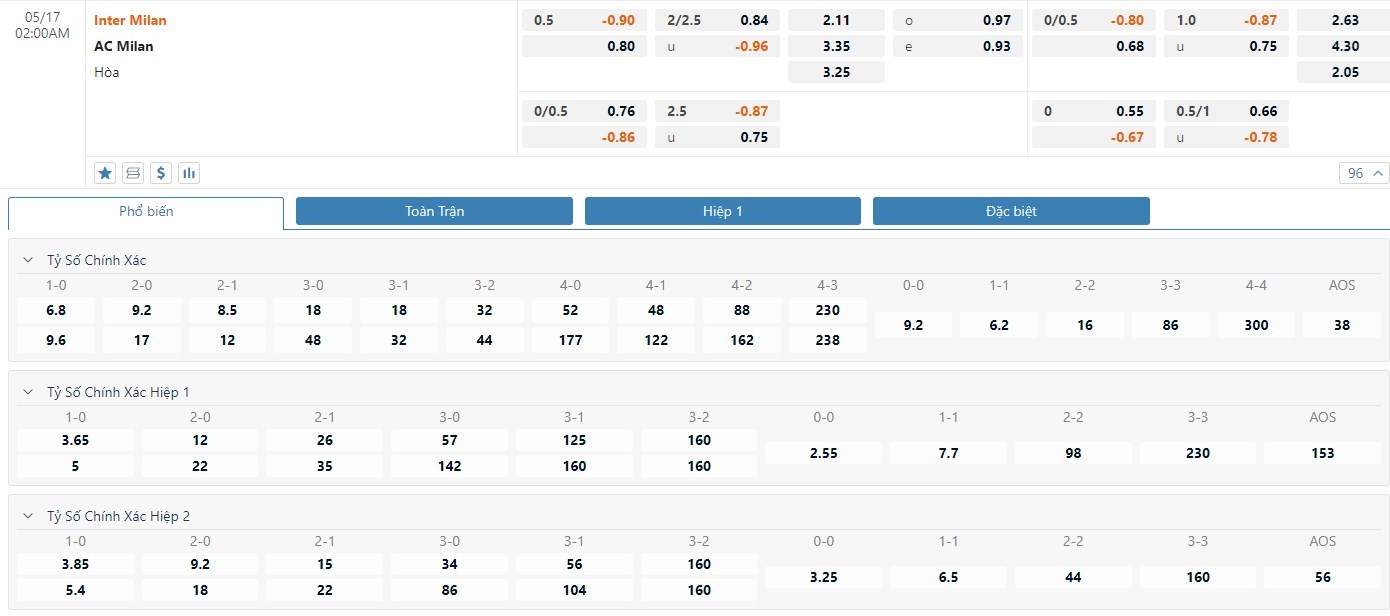Viewport: 1390px width, 616px height.
Task: Pick Inter Milan win odds 2.11
Action: (x=836, y=20)
